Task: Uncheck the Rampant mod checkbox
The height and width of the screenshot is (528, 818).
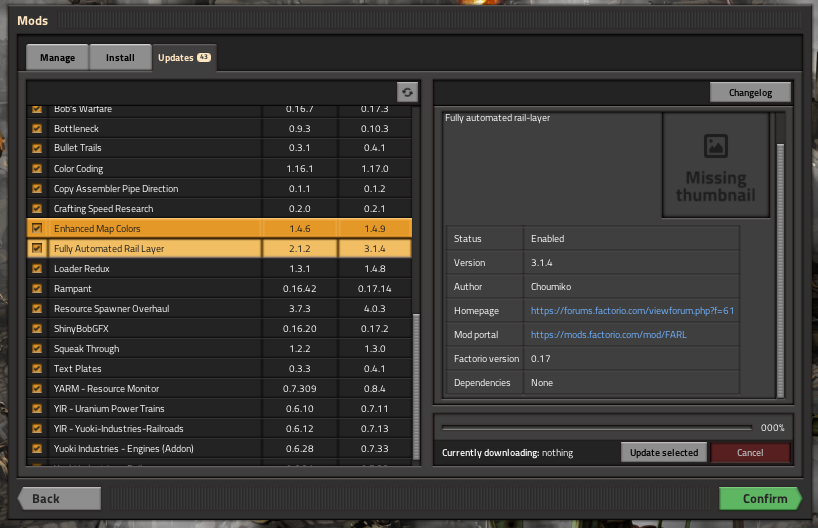Action: pyautogui.click(x=37, y=288)
